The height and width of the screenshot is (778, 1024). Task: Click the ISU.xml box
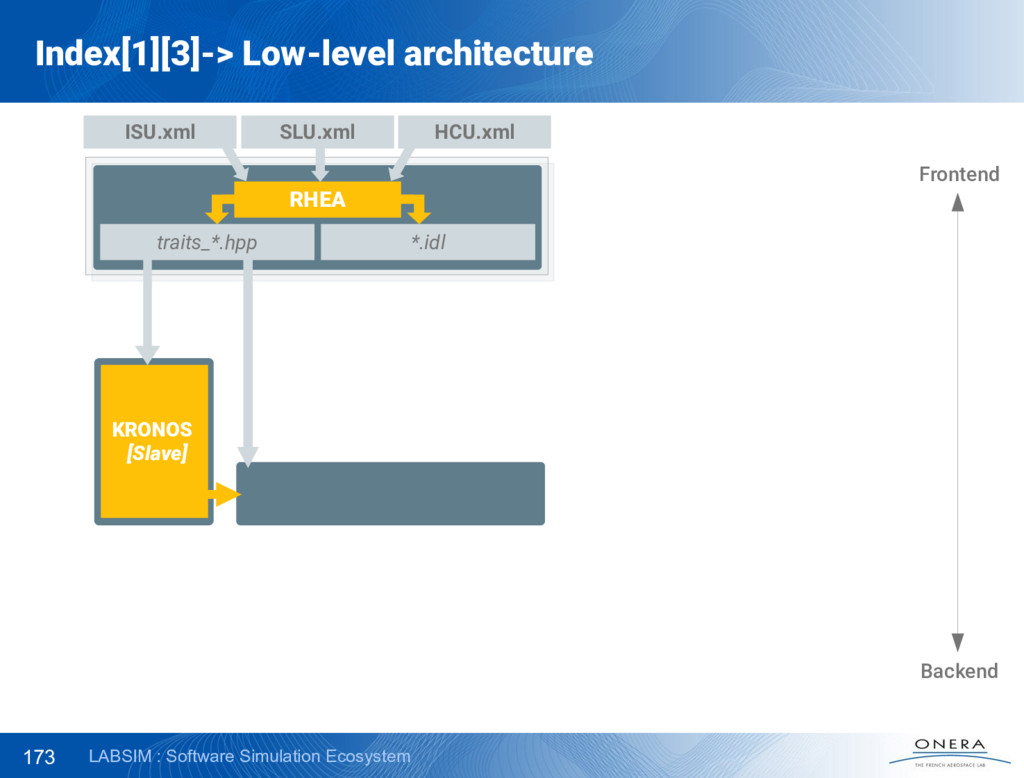(x=160, y=132)
